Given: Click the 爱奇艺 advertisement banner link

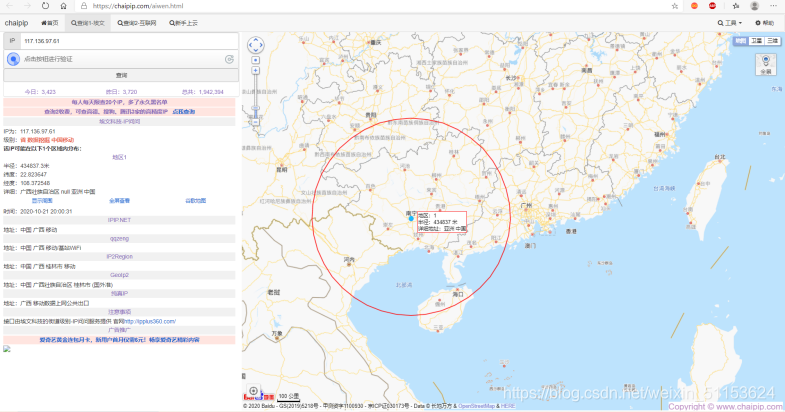Looking at the screenshot, I should pos(119,340).
